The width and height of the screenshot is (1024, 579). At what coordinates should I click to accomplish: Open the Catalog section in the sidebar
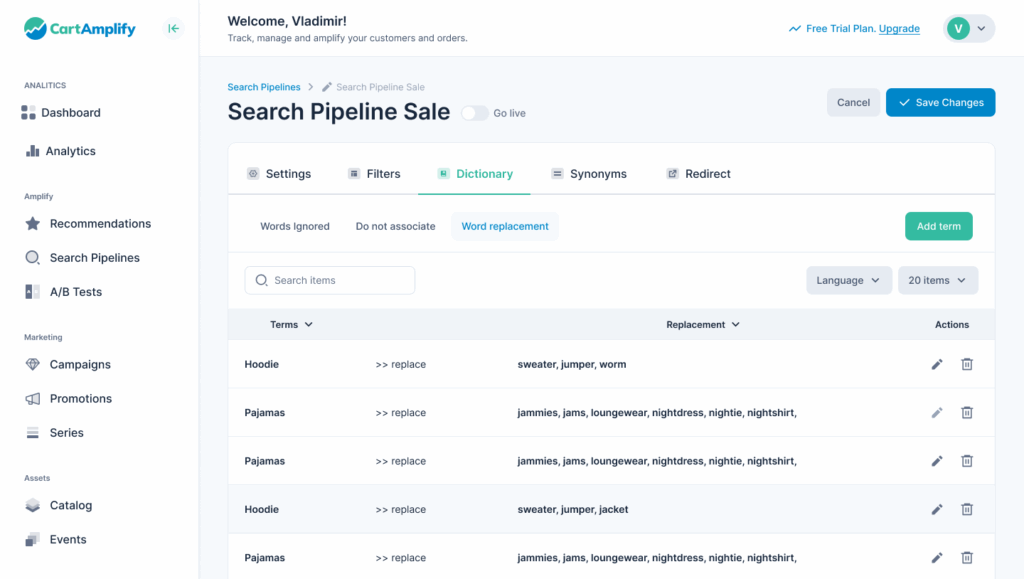point(70,506)
